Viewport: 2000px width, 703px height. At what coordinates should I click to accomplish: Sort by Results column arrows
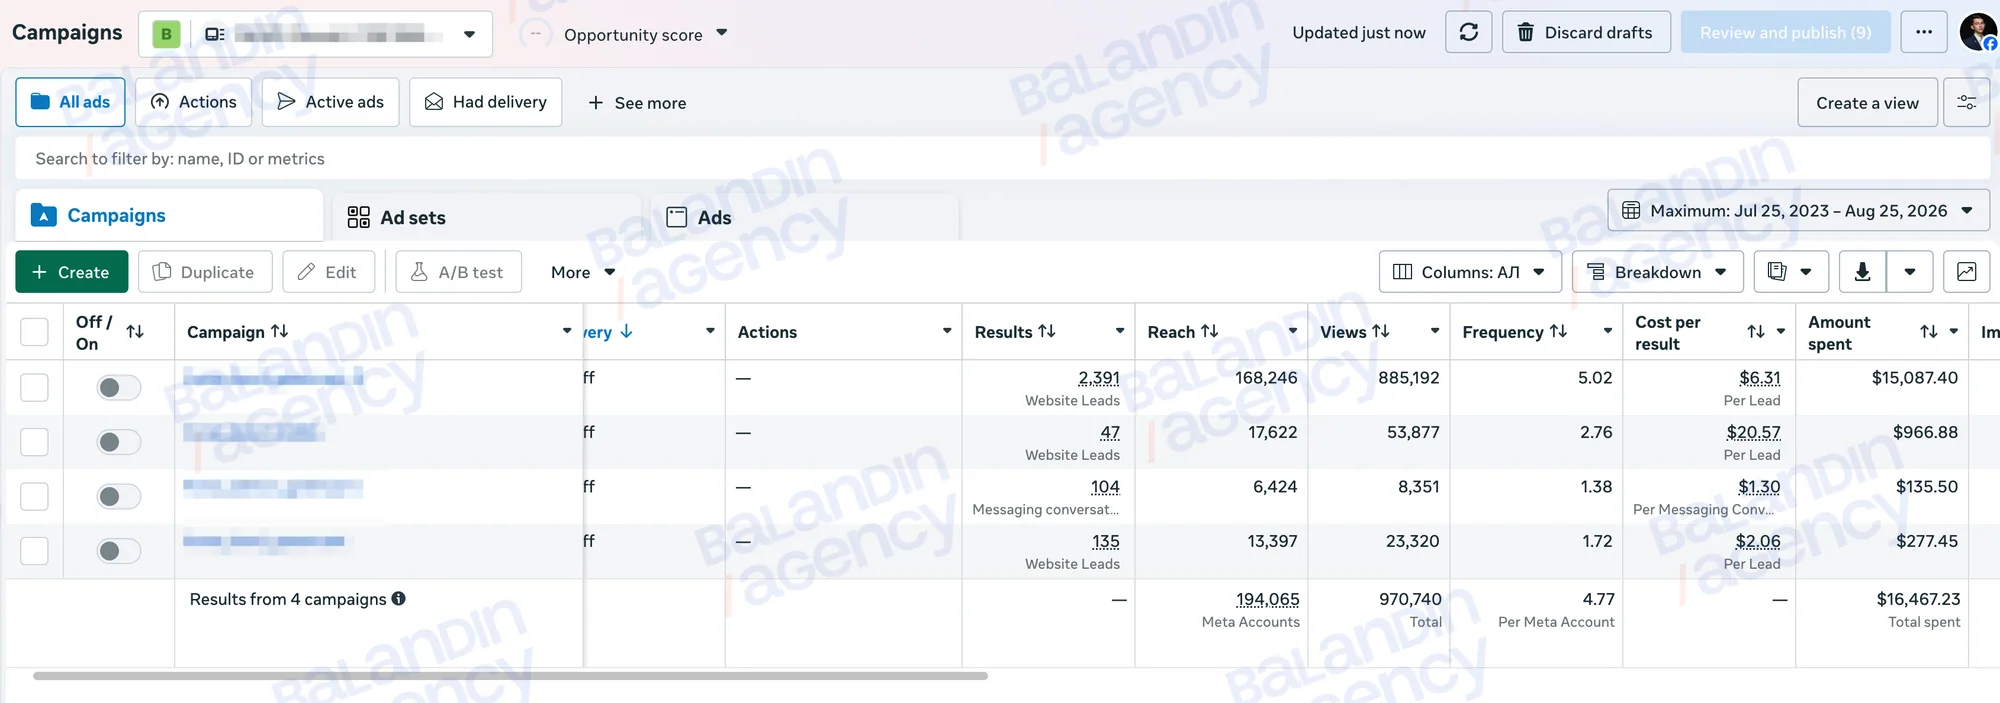tap(1047, 331)
